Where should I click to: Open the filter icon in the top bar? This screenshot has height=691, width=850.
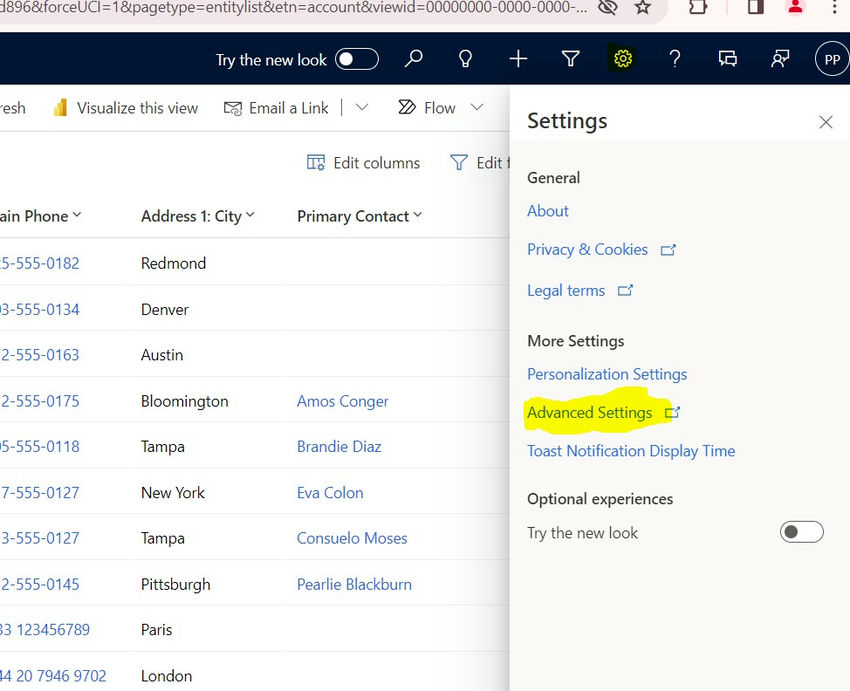coord(570,59)
